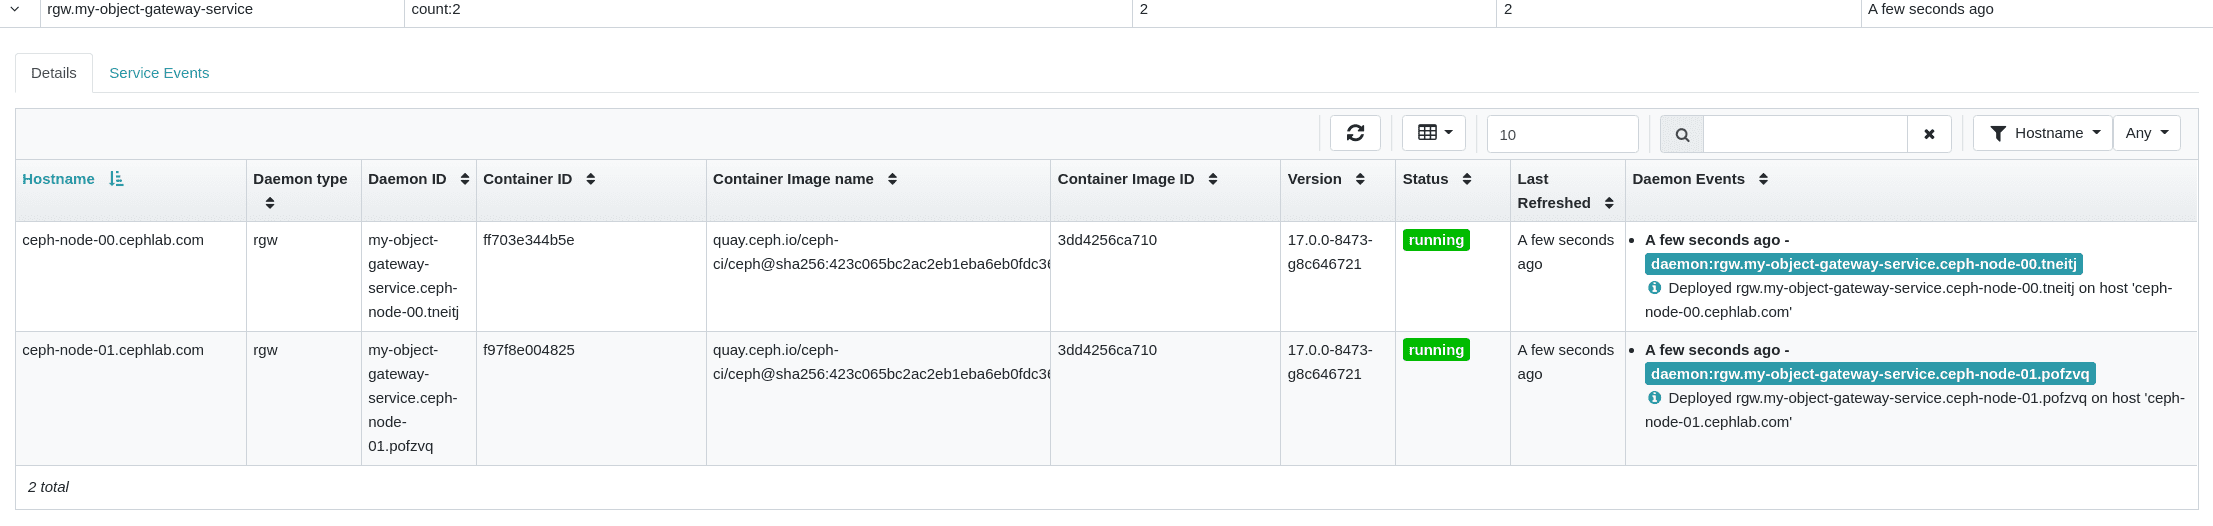
Task: Sort by Container ID column arrows
Action: [591, 179]
